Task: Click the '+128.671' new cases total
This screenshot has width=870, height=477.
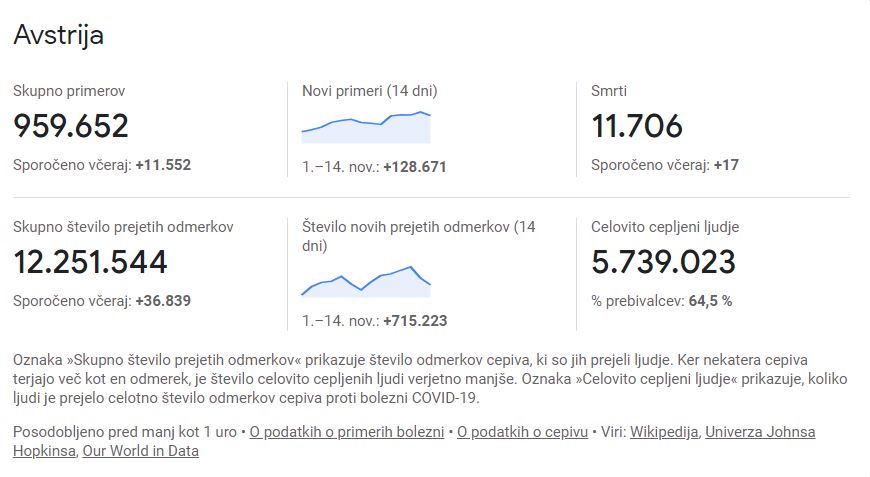Action: tap(414, 167)
